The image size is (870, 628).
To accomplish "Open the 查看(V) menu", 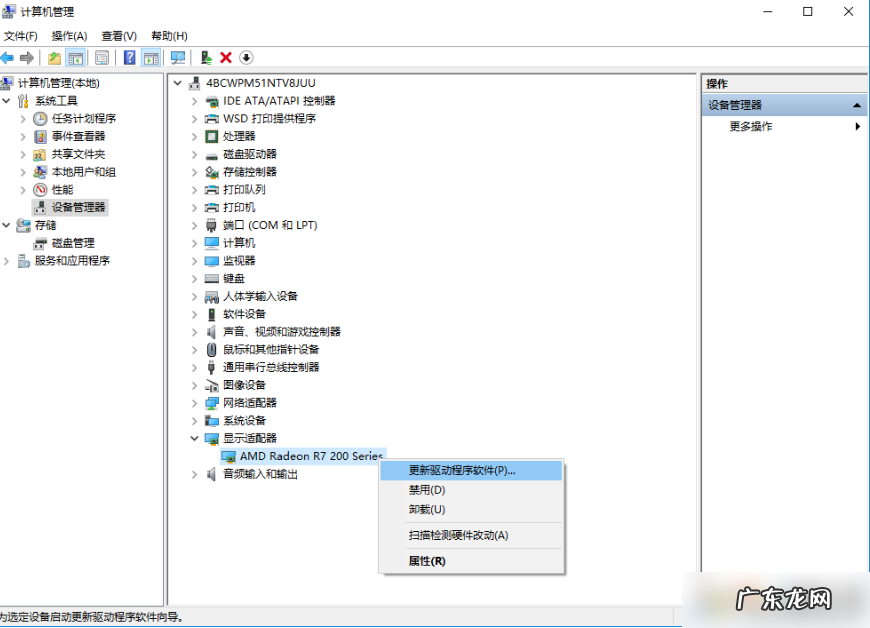I will click(x=118, y=34).
